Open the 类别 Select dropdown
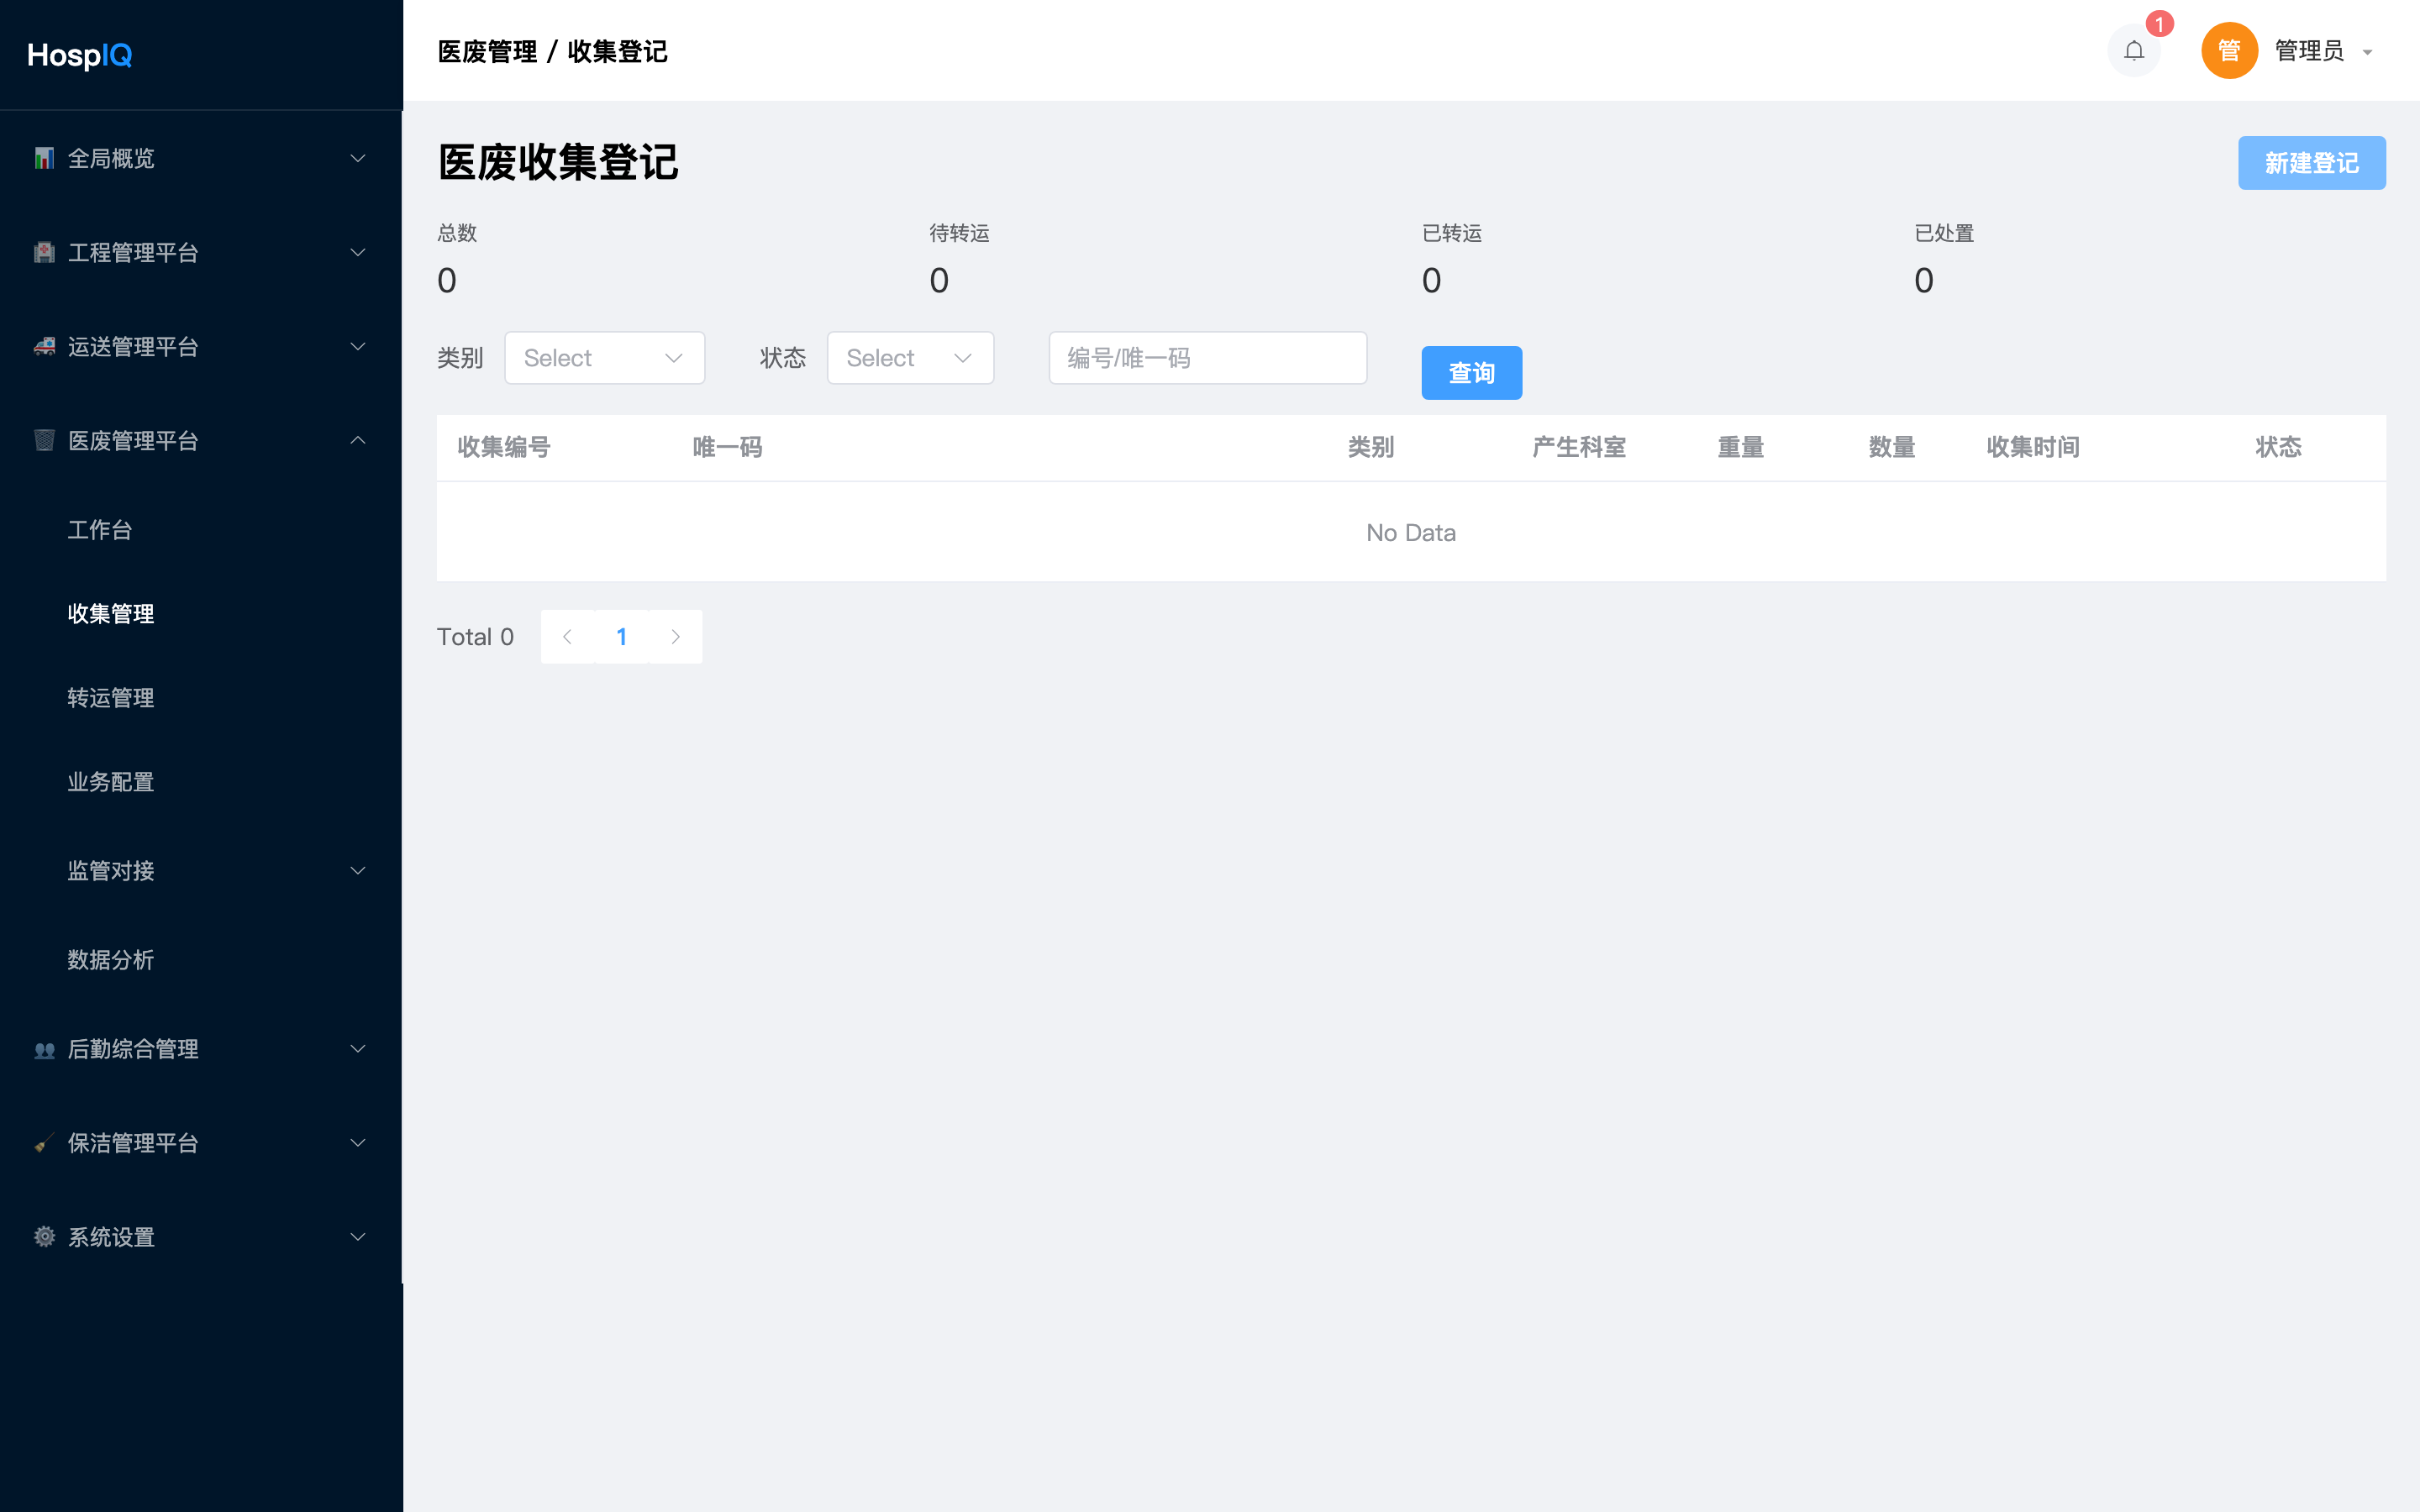 click(604, 358)
